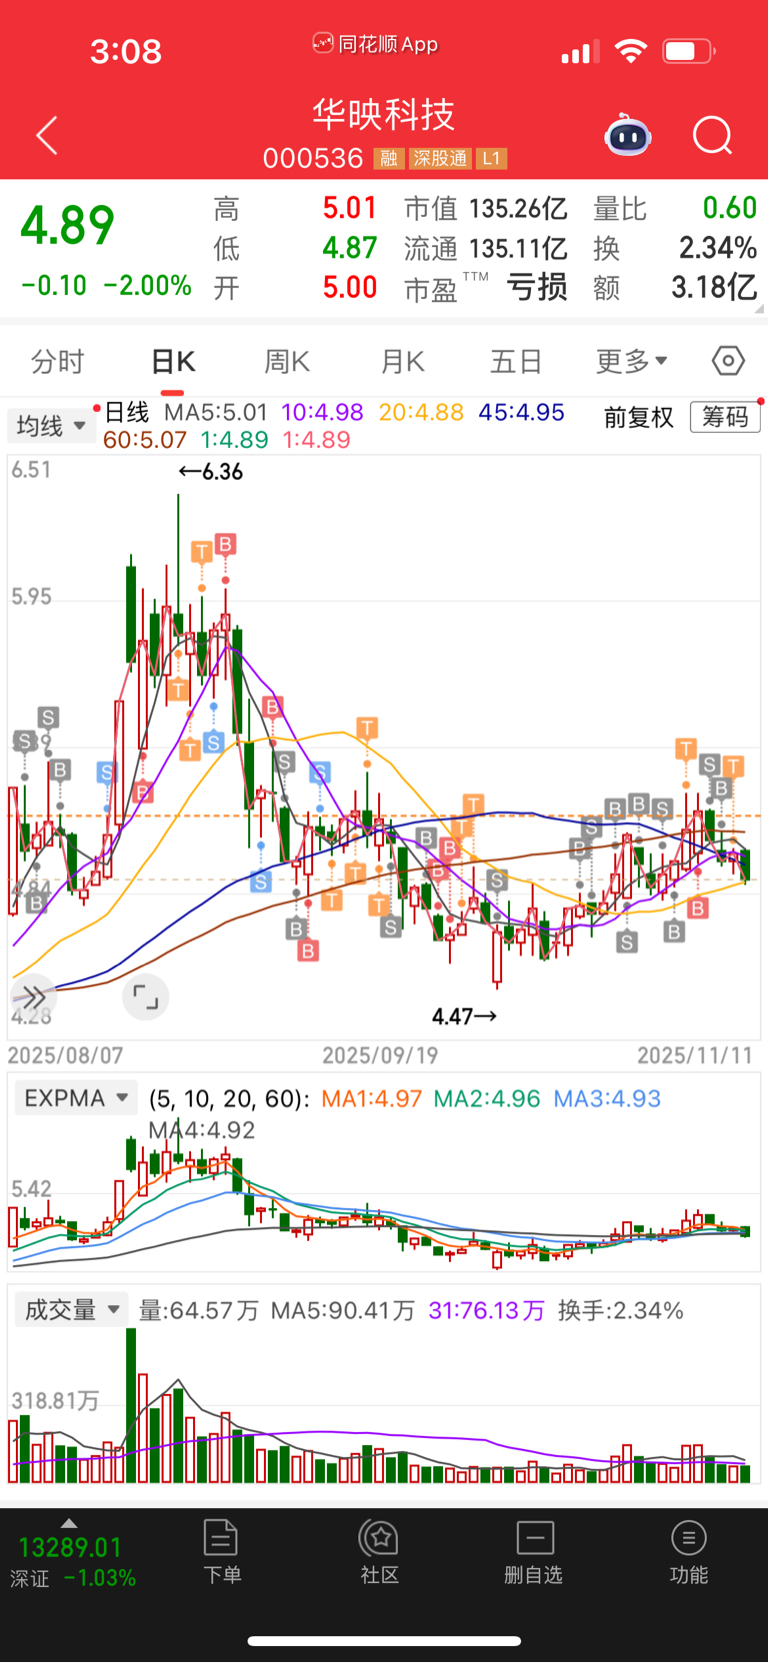Open the search magnifier icon

coord(713,135)
